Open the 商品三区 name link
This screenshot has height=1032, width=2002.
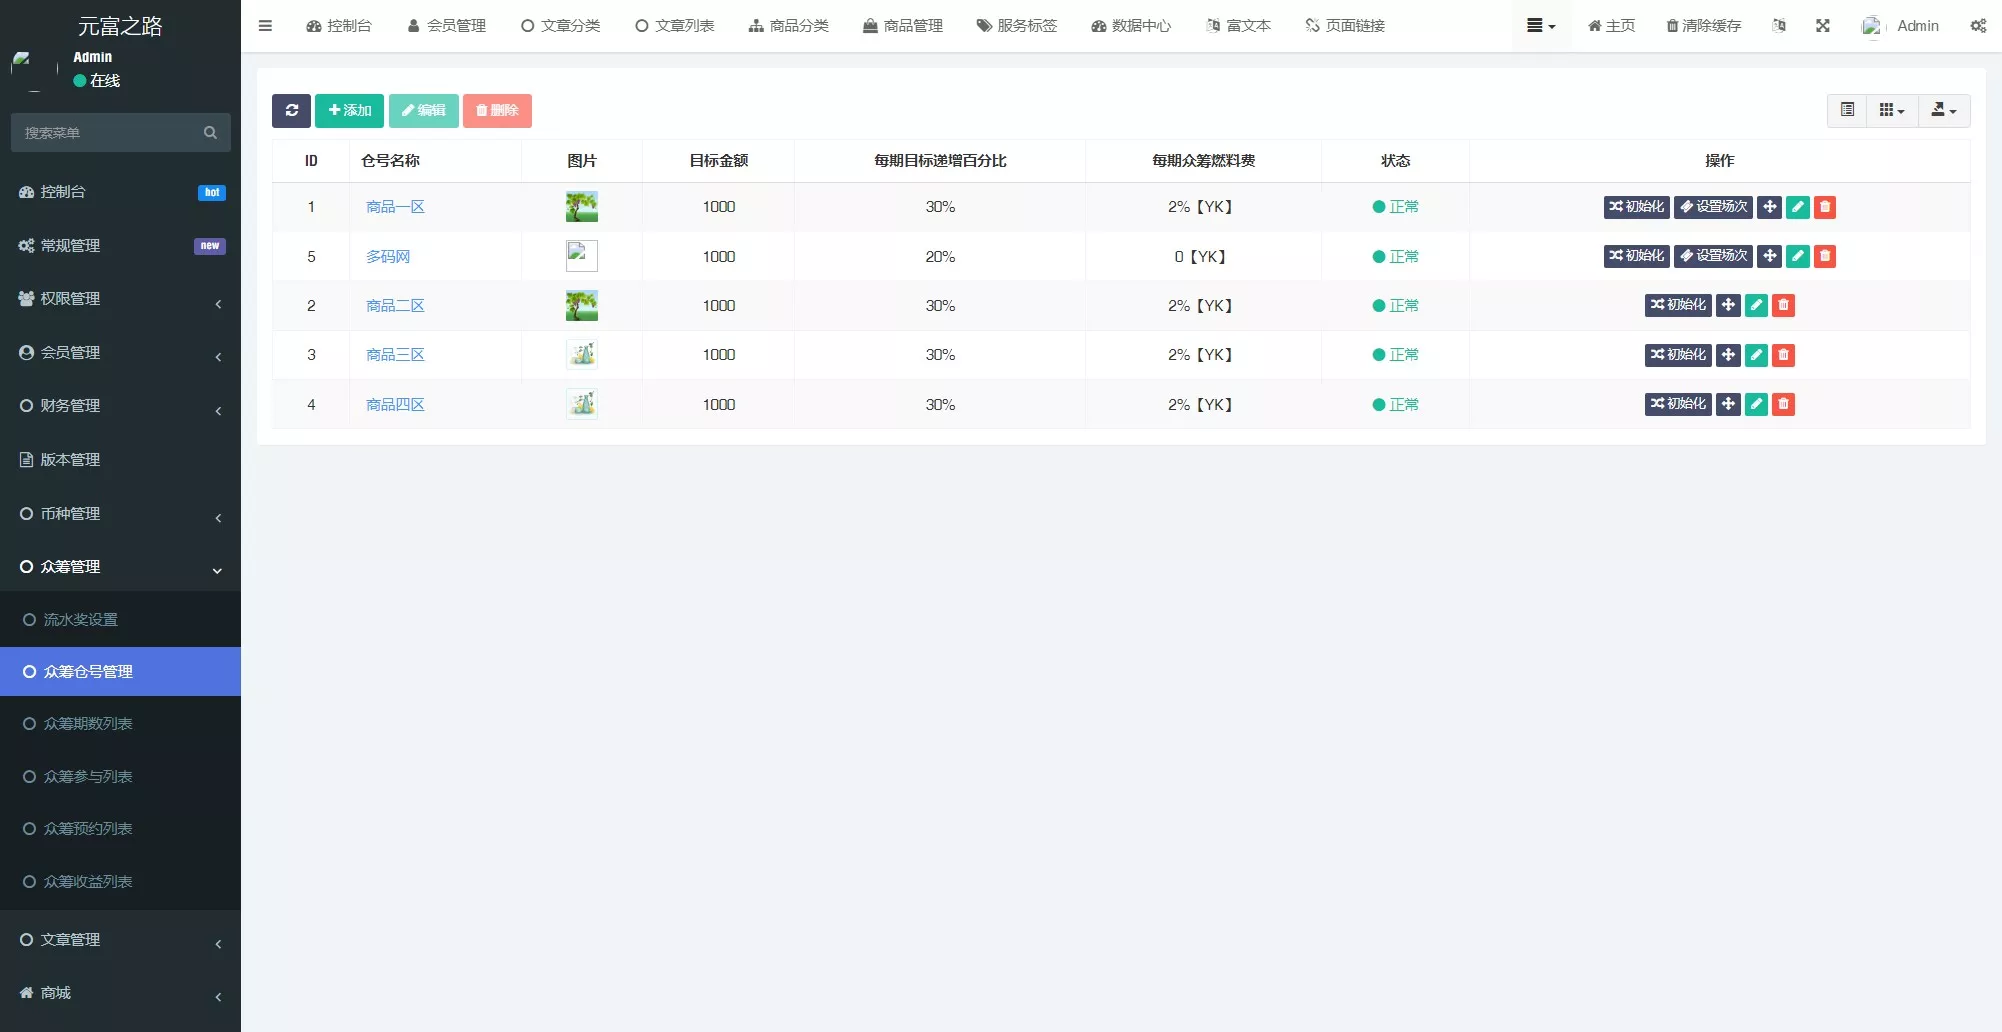(395, 355)
